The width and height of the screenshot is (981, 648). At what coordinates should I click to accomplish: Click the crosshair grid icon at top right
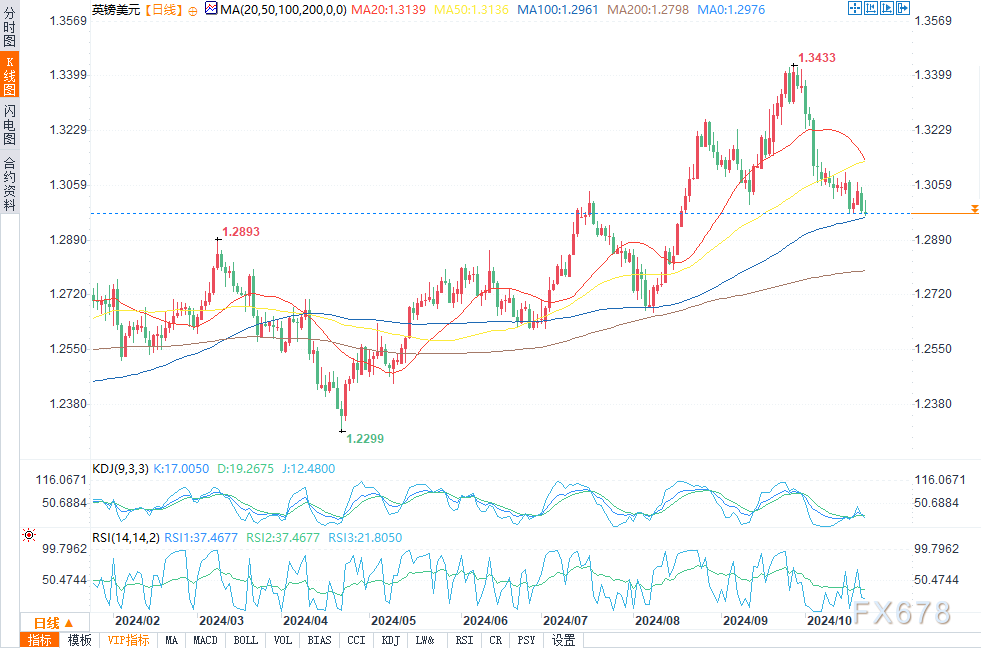855,8
